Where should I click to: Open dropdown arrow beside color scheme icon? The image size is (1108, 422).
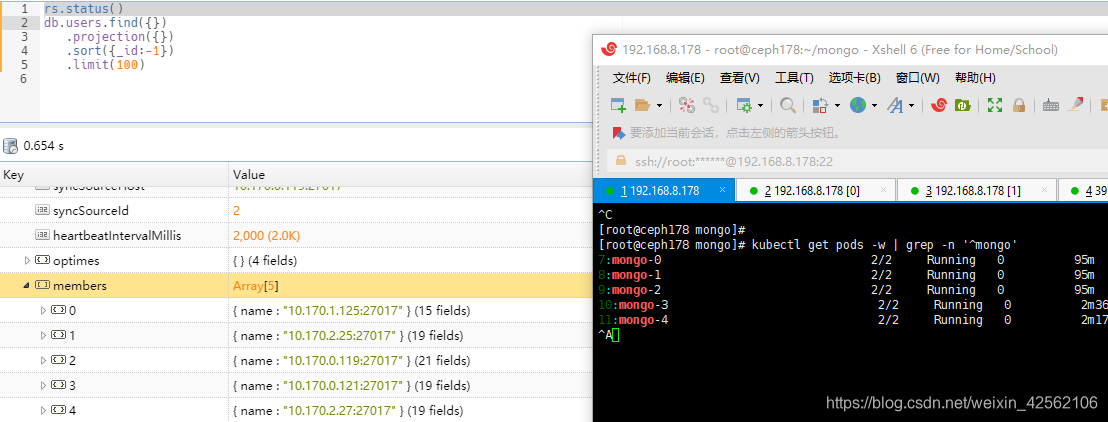(837, 105)
